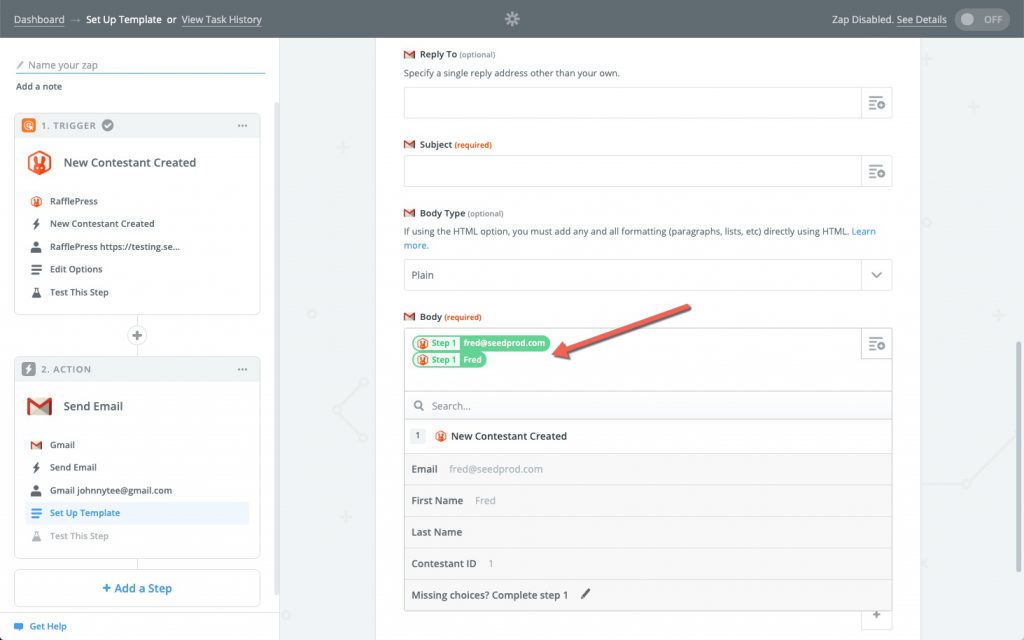
Task: Toggle the Zap ON/OFF switch
Action: coord(982,20)
